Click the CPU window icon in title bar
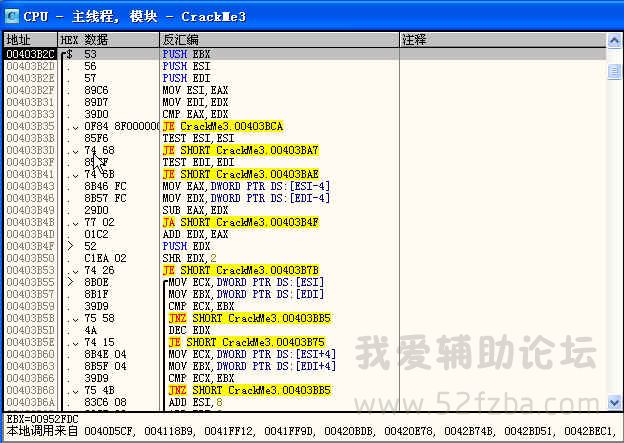624x443 pixels. pos(11,16)
